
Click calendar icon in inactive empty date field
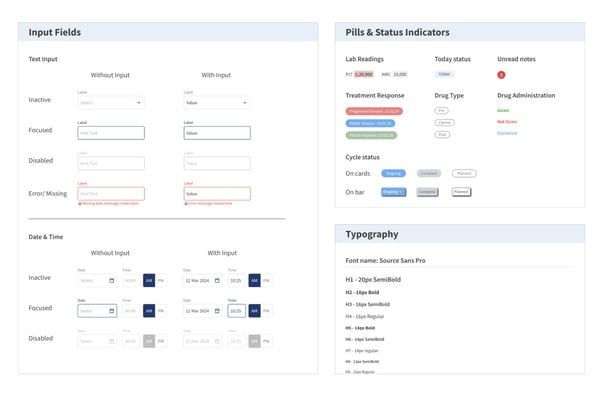[x=112, y=280]
